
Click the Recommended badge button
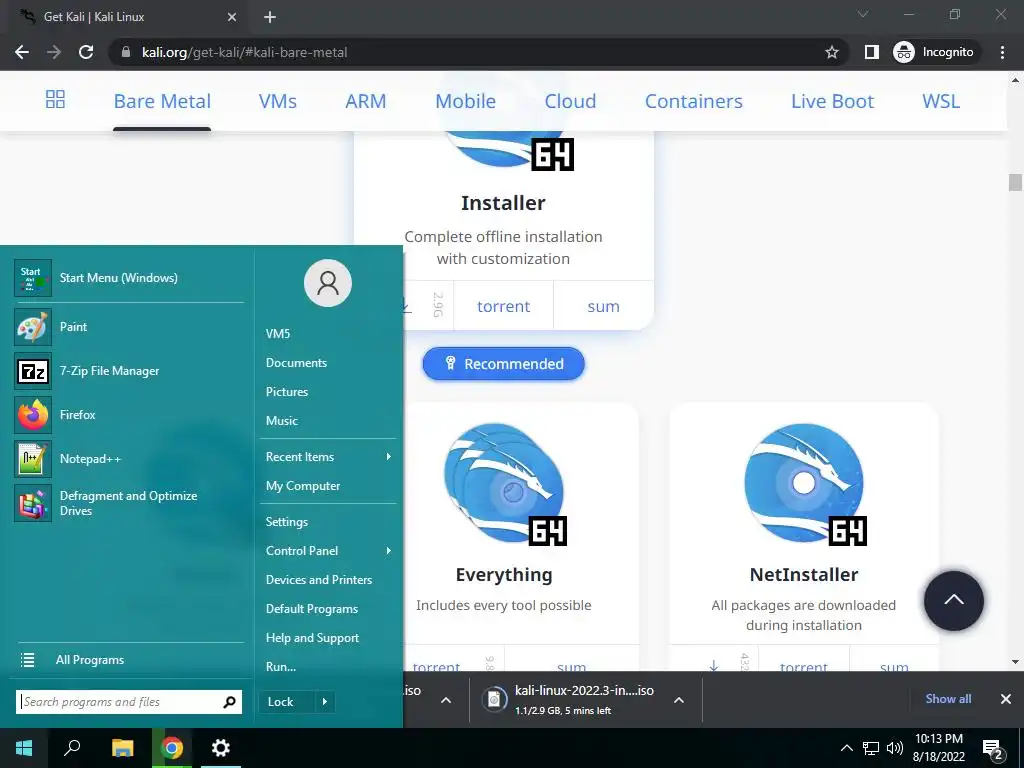504,364
